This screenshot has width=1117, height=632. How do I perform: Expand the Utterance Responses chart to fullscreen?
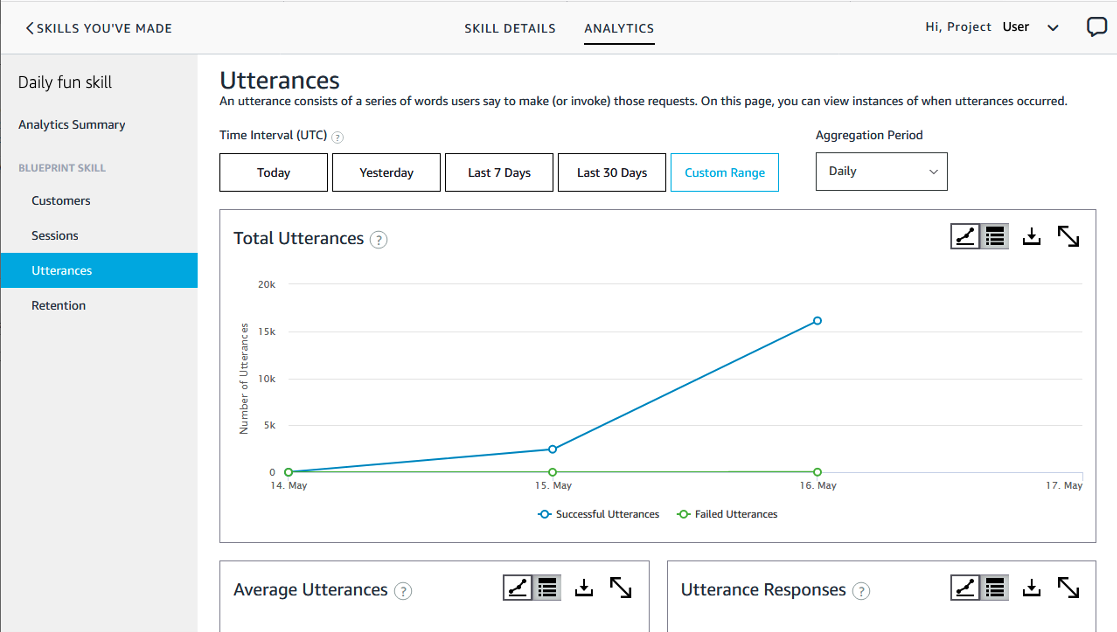coord(1068,588)
